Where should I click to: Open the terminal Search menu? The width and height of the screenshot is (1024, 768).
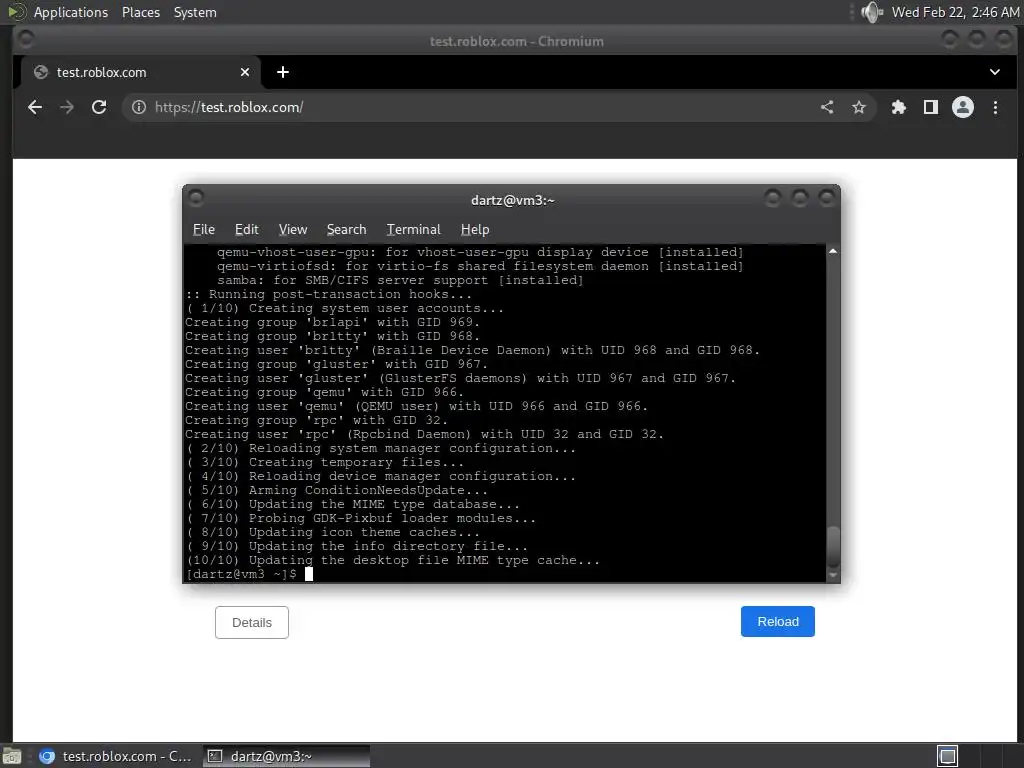[x=346, y=229]
